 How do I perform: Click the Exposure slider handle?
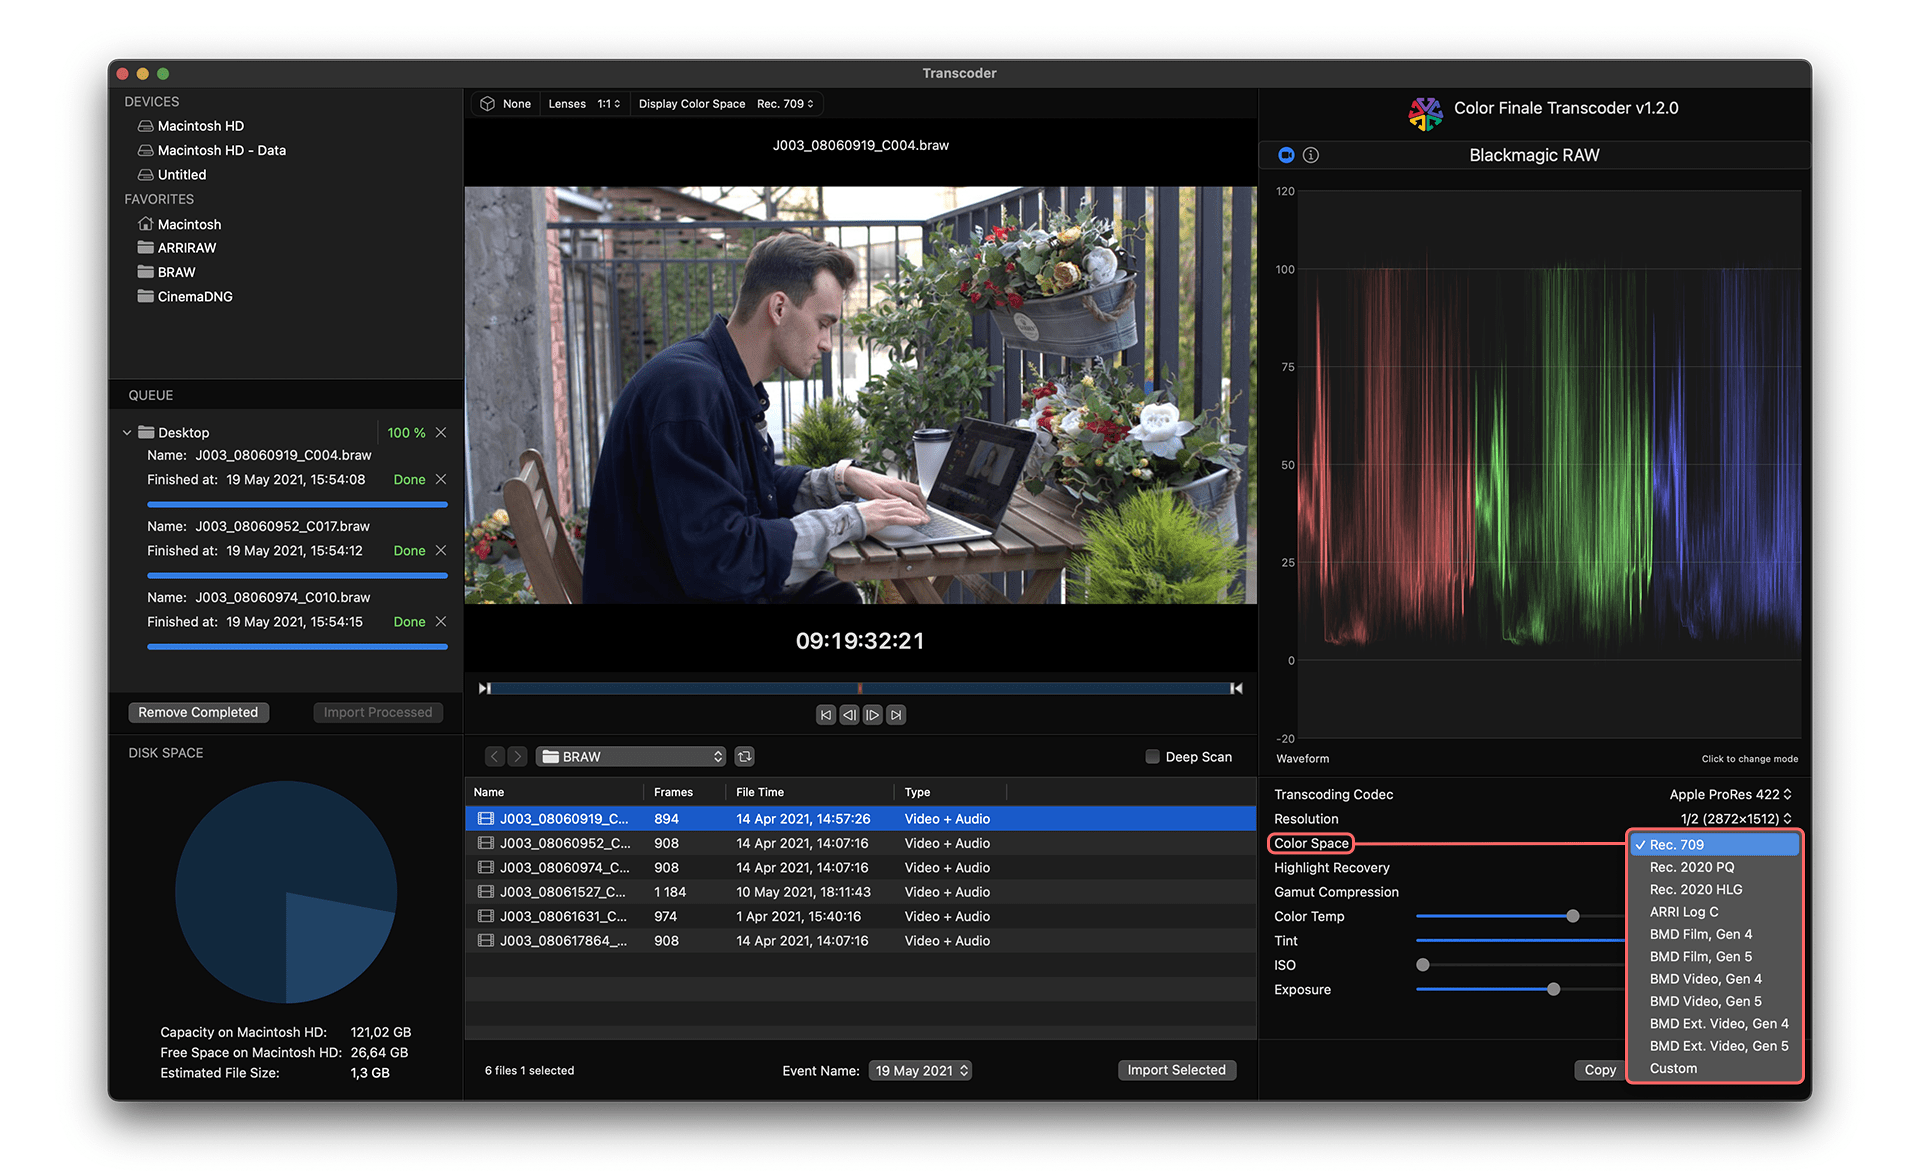1553,990
